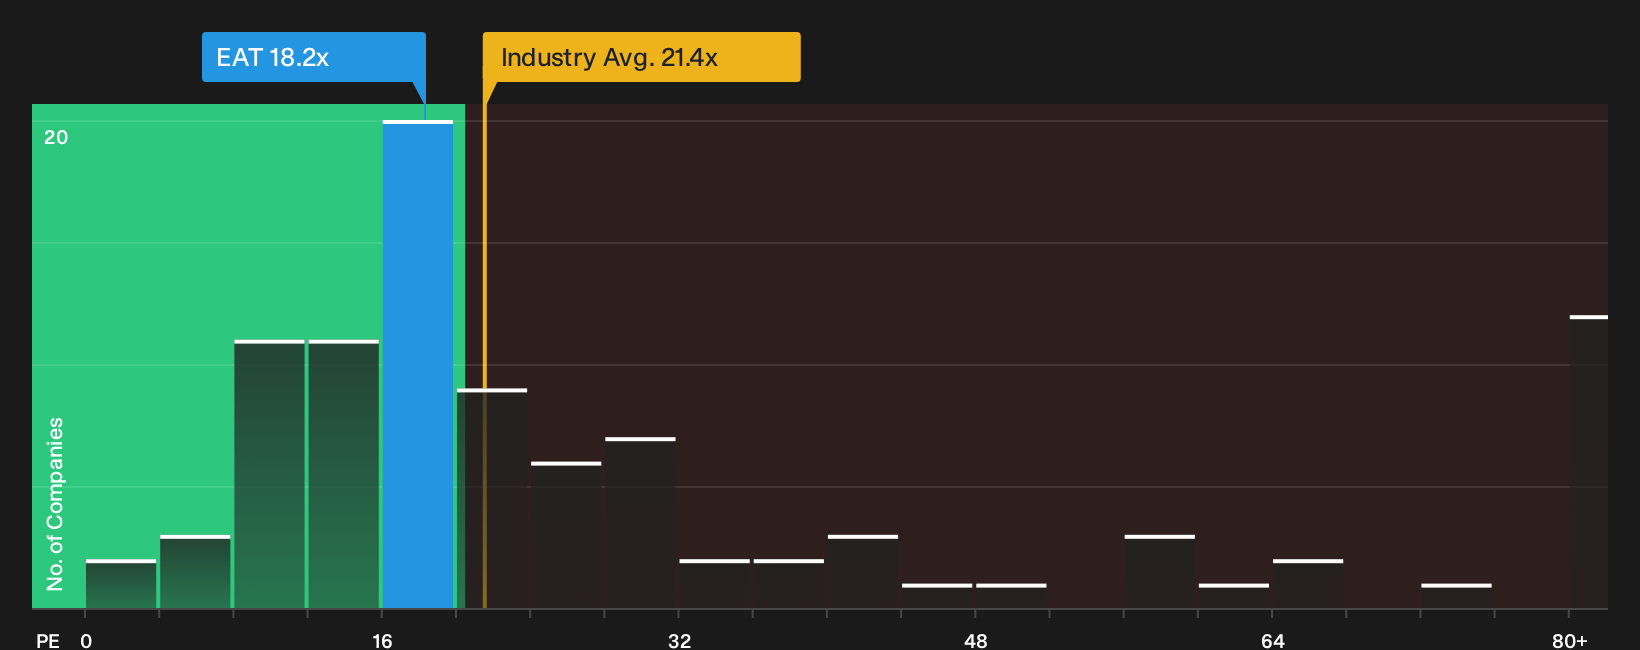Viewport: 1640px width, 650px height.
Task: Select the blue highlighted EAT bar
Action: [418, 364]
